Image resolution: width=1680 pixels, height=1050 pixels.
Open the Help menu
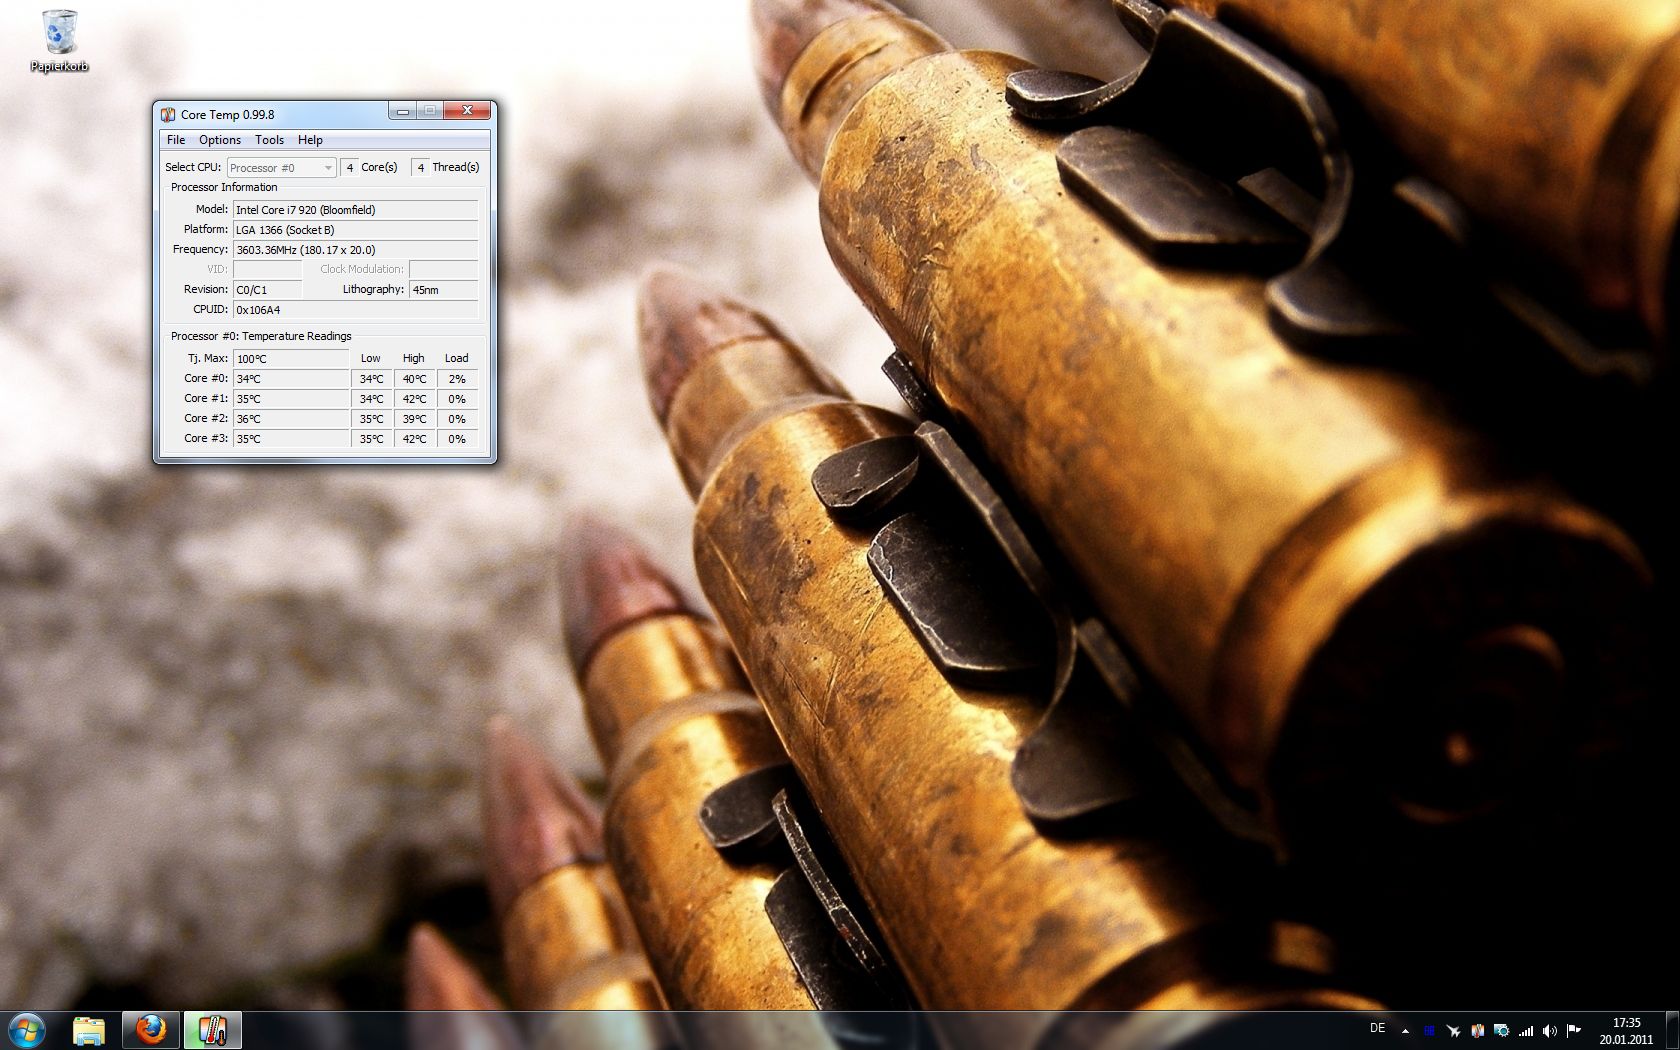click(310, 140)
